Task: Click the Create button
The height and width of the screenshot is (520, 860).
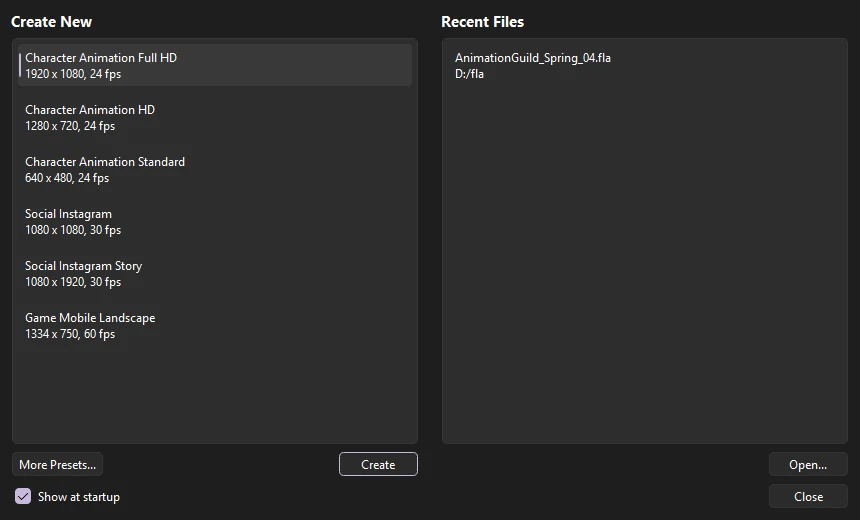Action: pyautogui.click(x=378, y=465)
